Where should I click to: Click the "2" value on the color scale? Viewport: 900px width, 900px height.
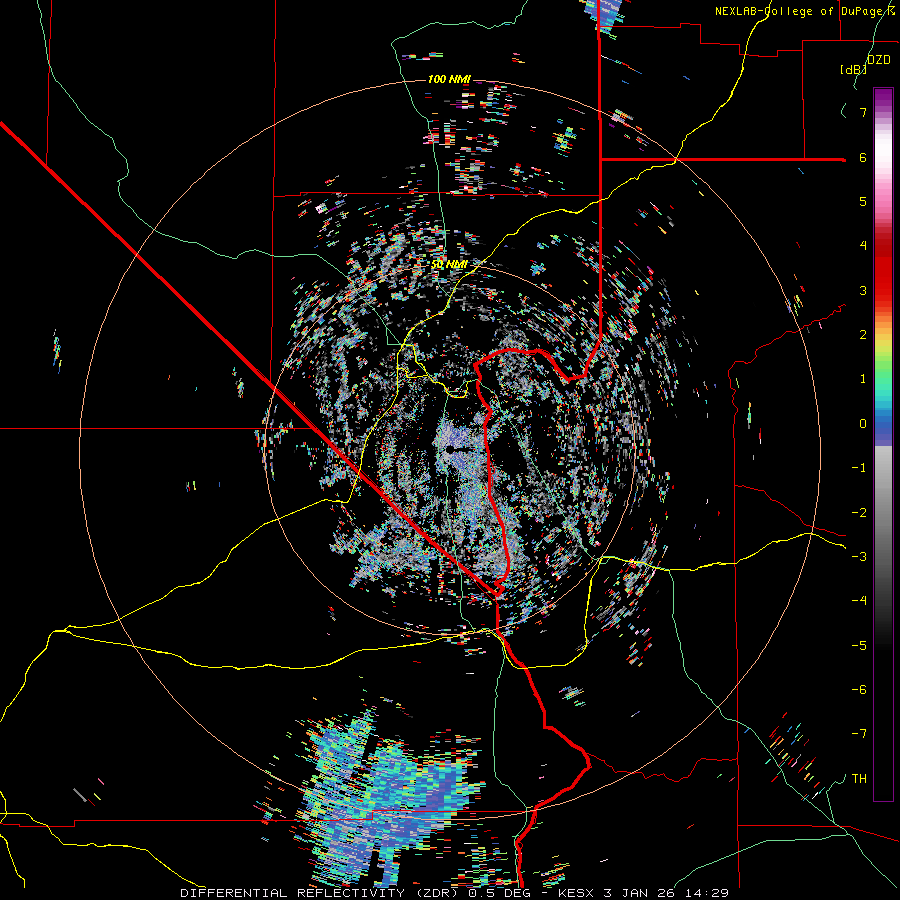[863, 335]
